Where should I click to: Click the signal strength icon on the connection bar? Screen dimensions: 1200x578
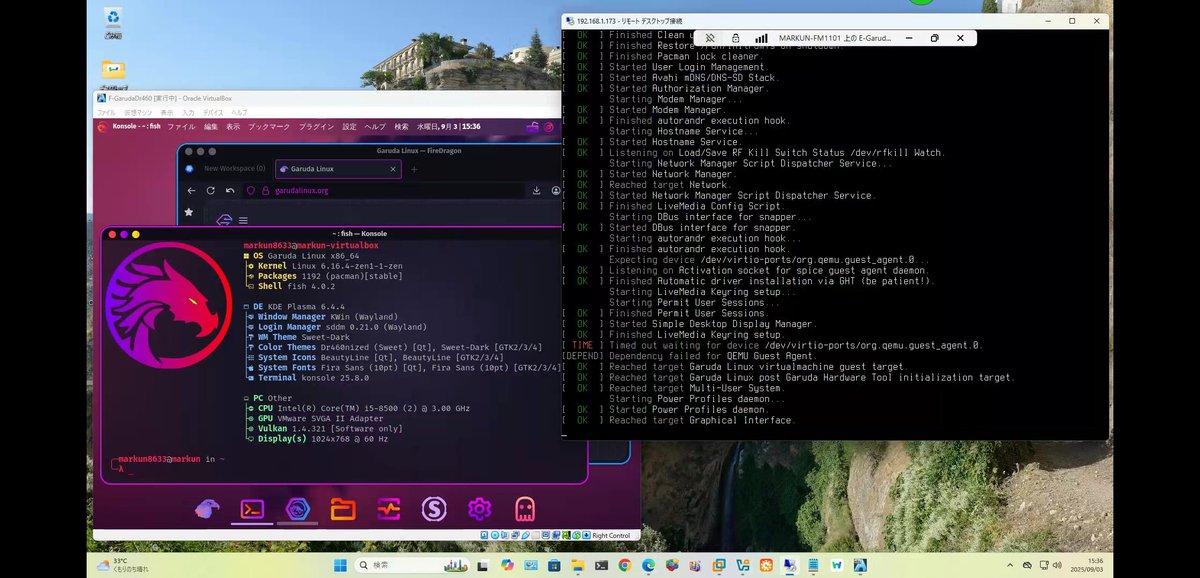(x=760, y=38)
